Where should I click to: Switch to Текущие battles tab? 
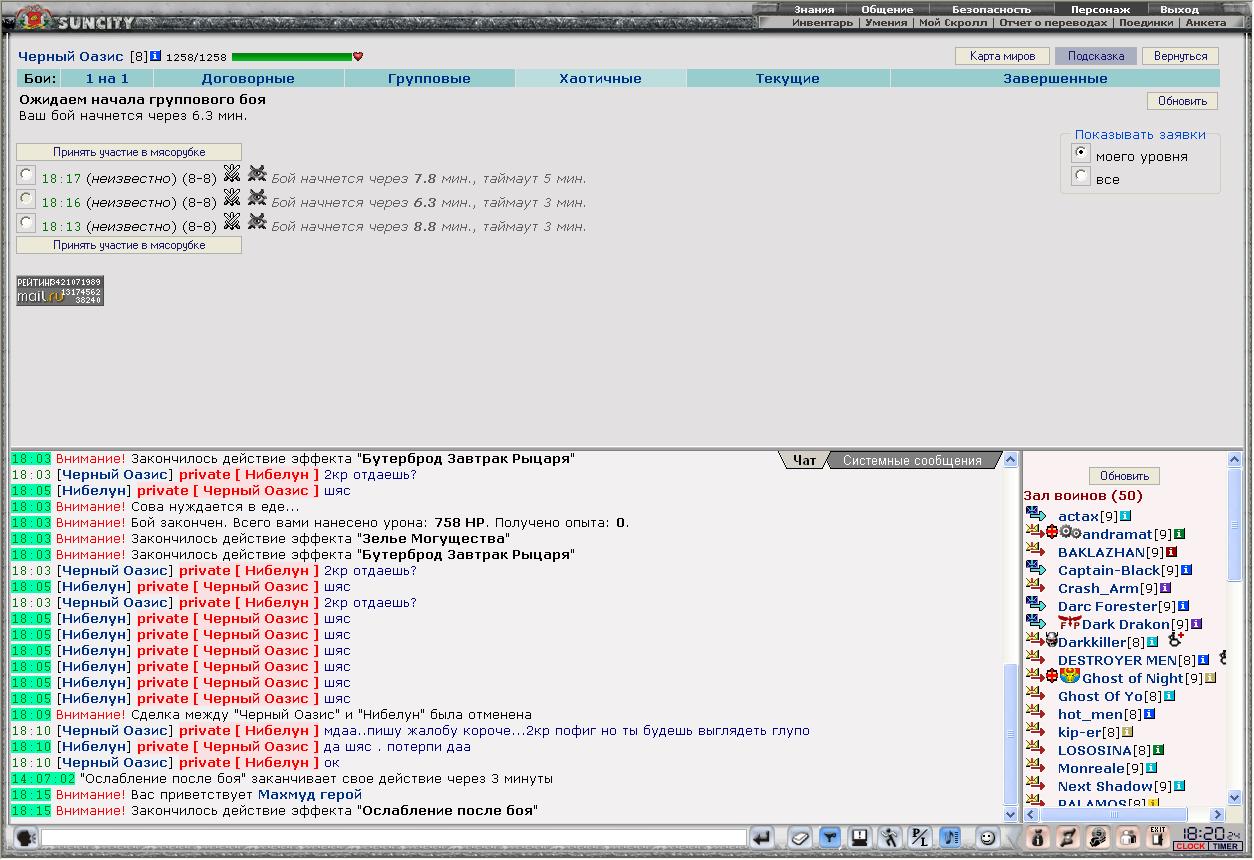tap(788, 78)
